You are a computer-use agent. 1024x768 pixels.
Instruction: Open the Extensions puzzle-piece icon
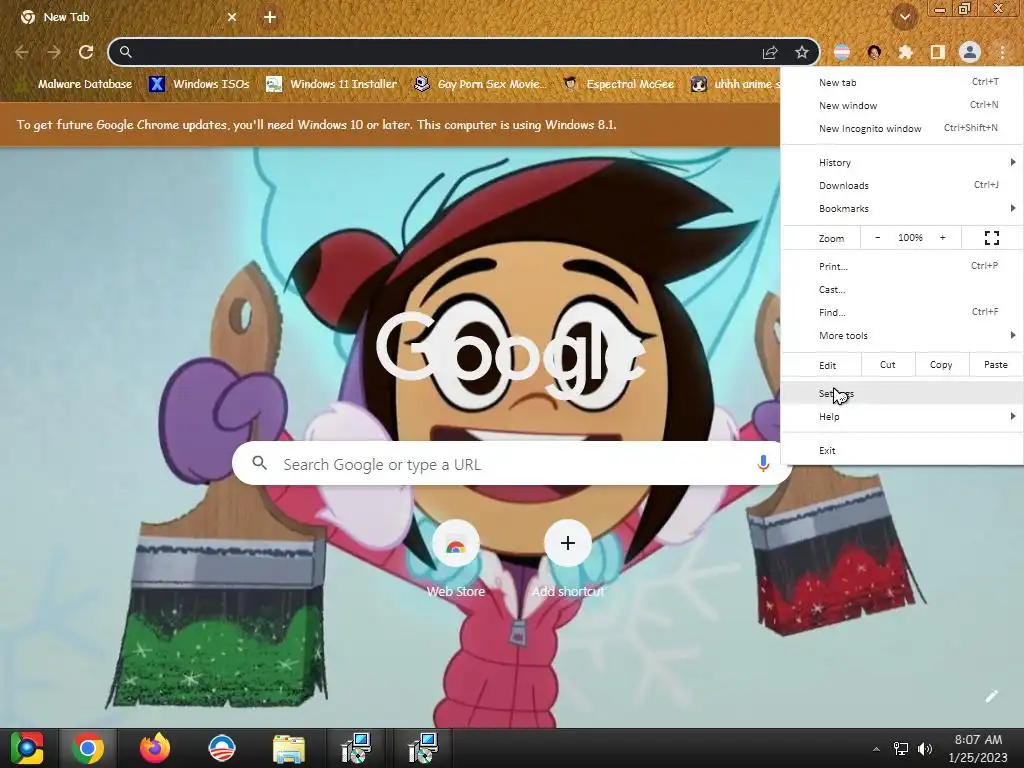(905, 52)
